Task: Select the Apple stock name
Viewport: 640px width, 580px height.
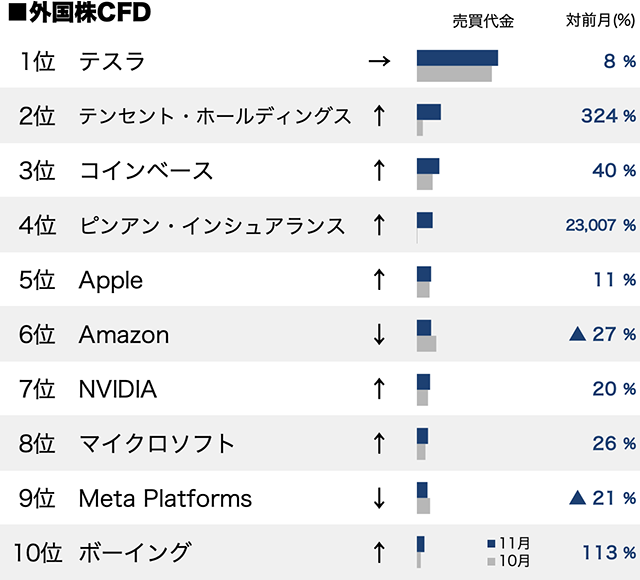Action: point(111,280)
